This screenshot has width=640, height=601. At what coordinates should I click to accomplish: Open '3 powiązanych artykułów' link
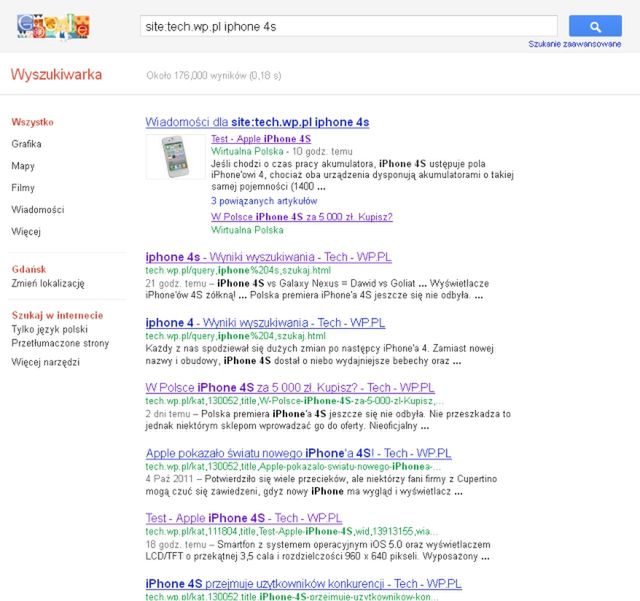[x=264, y=201]
